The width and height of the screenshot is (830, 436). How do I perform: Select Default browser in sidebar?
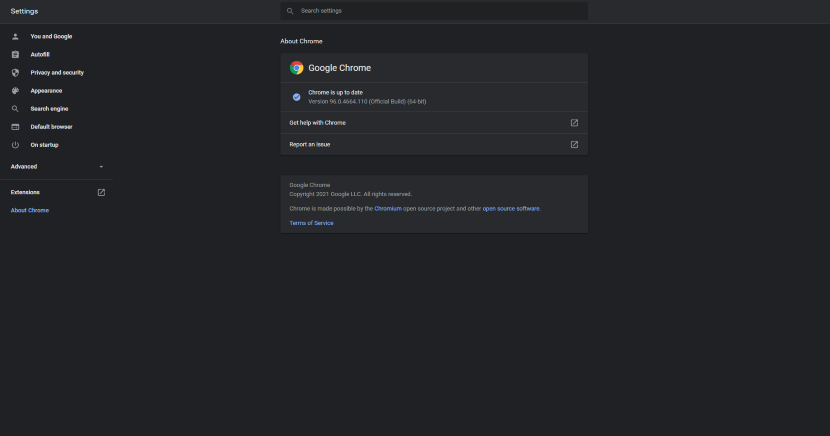pos(51,127)
